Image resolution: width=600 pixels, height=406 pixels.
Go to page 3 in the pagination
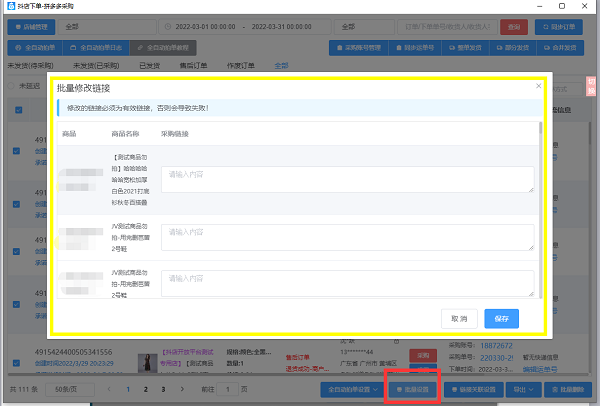click(163, 390)
